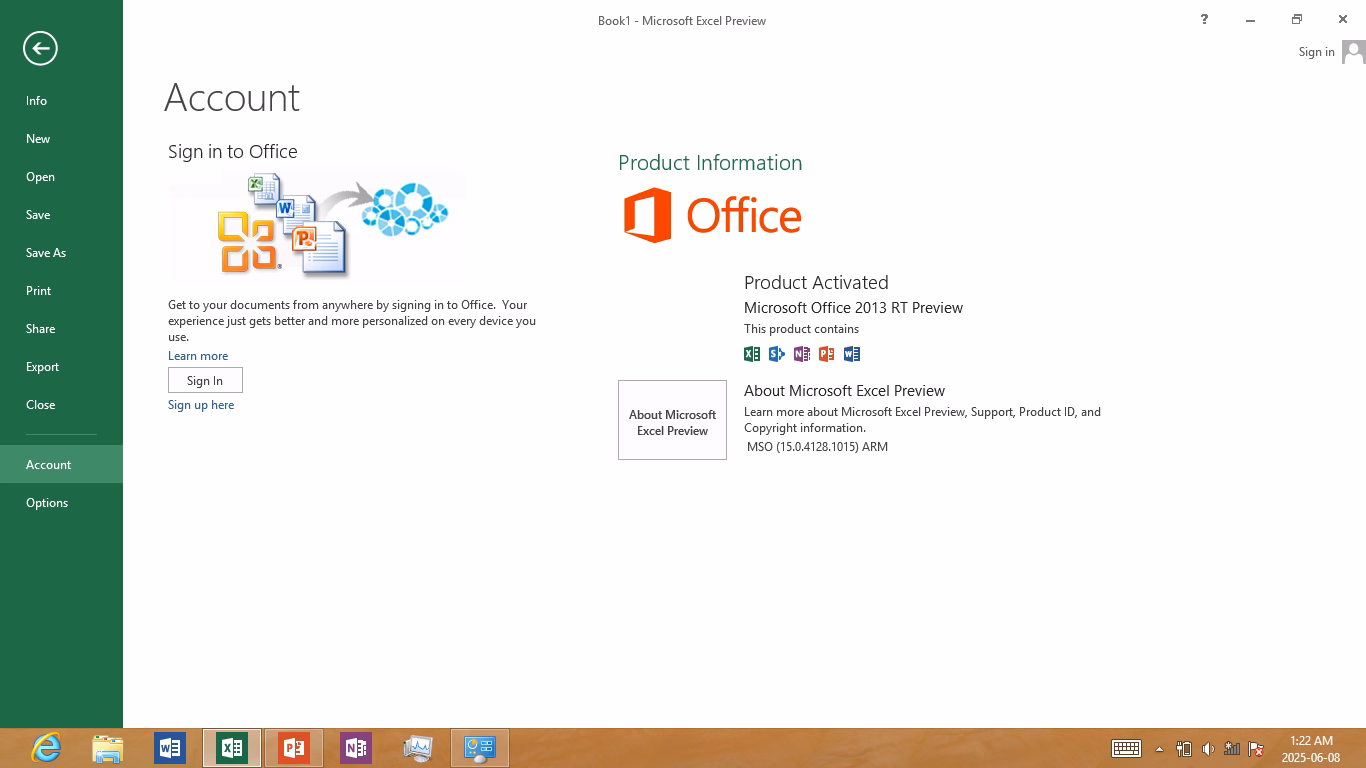1366x768 pixels.
Task: Go to Export in the sidebar
Action: coord(43,367)
